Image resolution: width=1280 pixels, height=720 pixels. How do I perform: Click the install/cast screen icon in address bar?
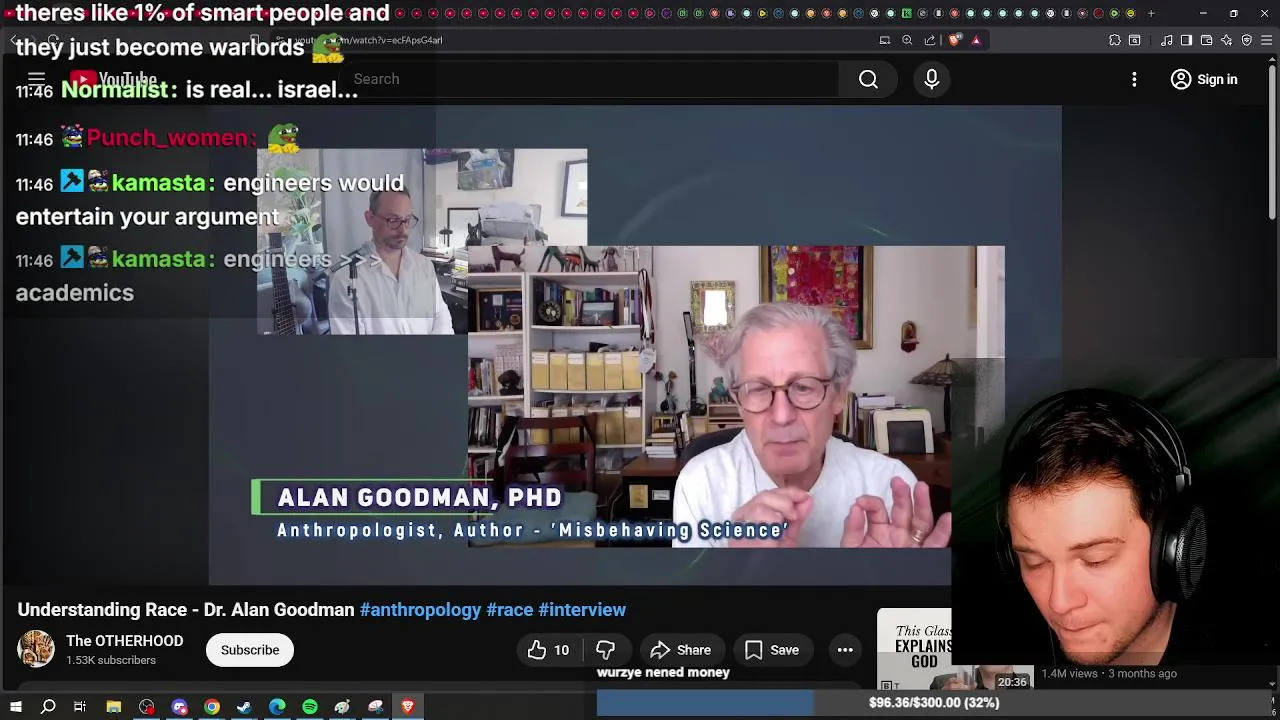pyautogui.click(x=885, y=40)
